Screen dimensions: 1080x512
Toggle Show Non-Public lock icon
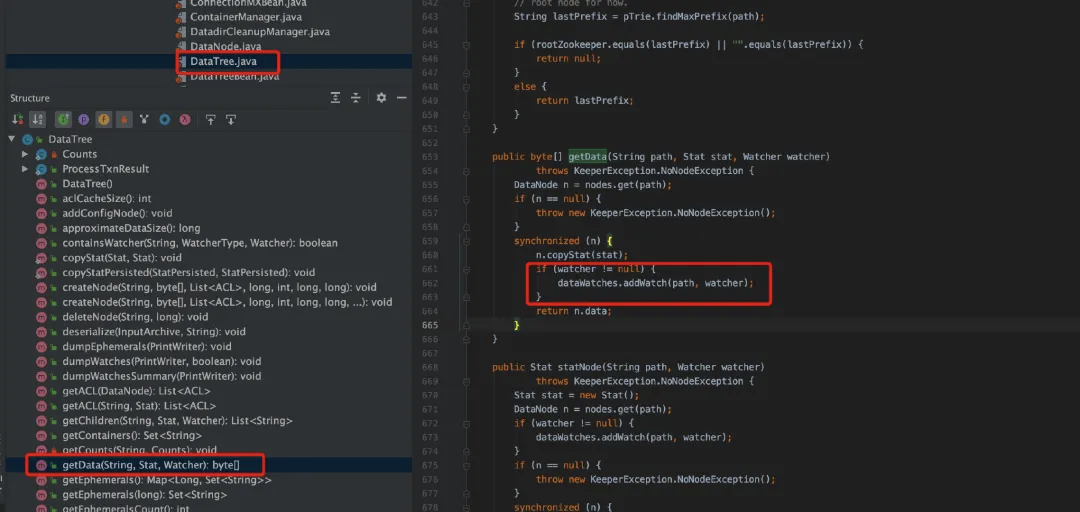(124, 120)
